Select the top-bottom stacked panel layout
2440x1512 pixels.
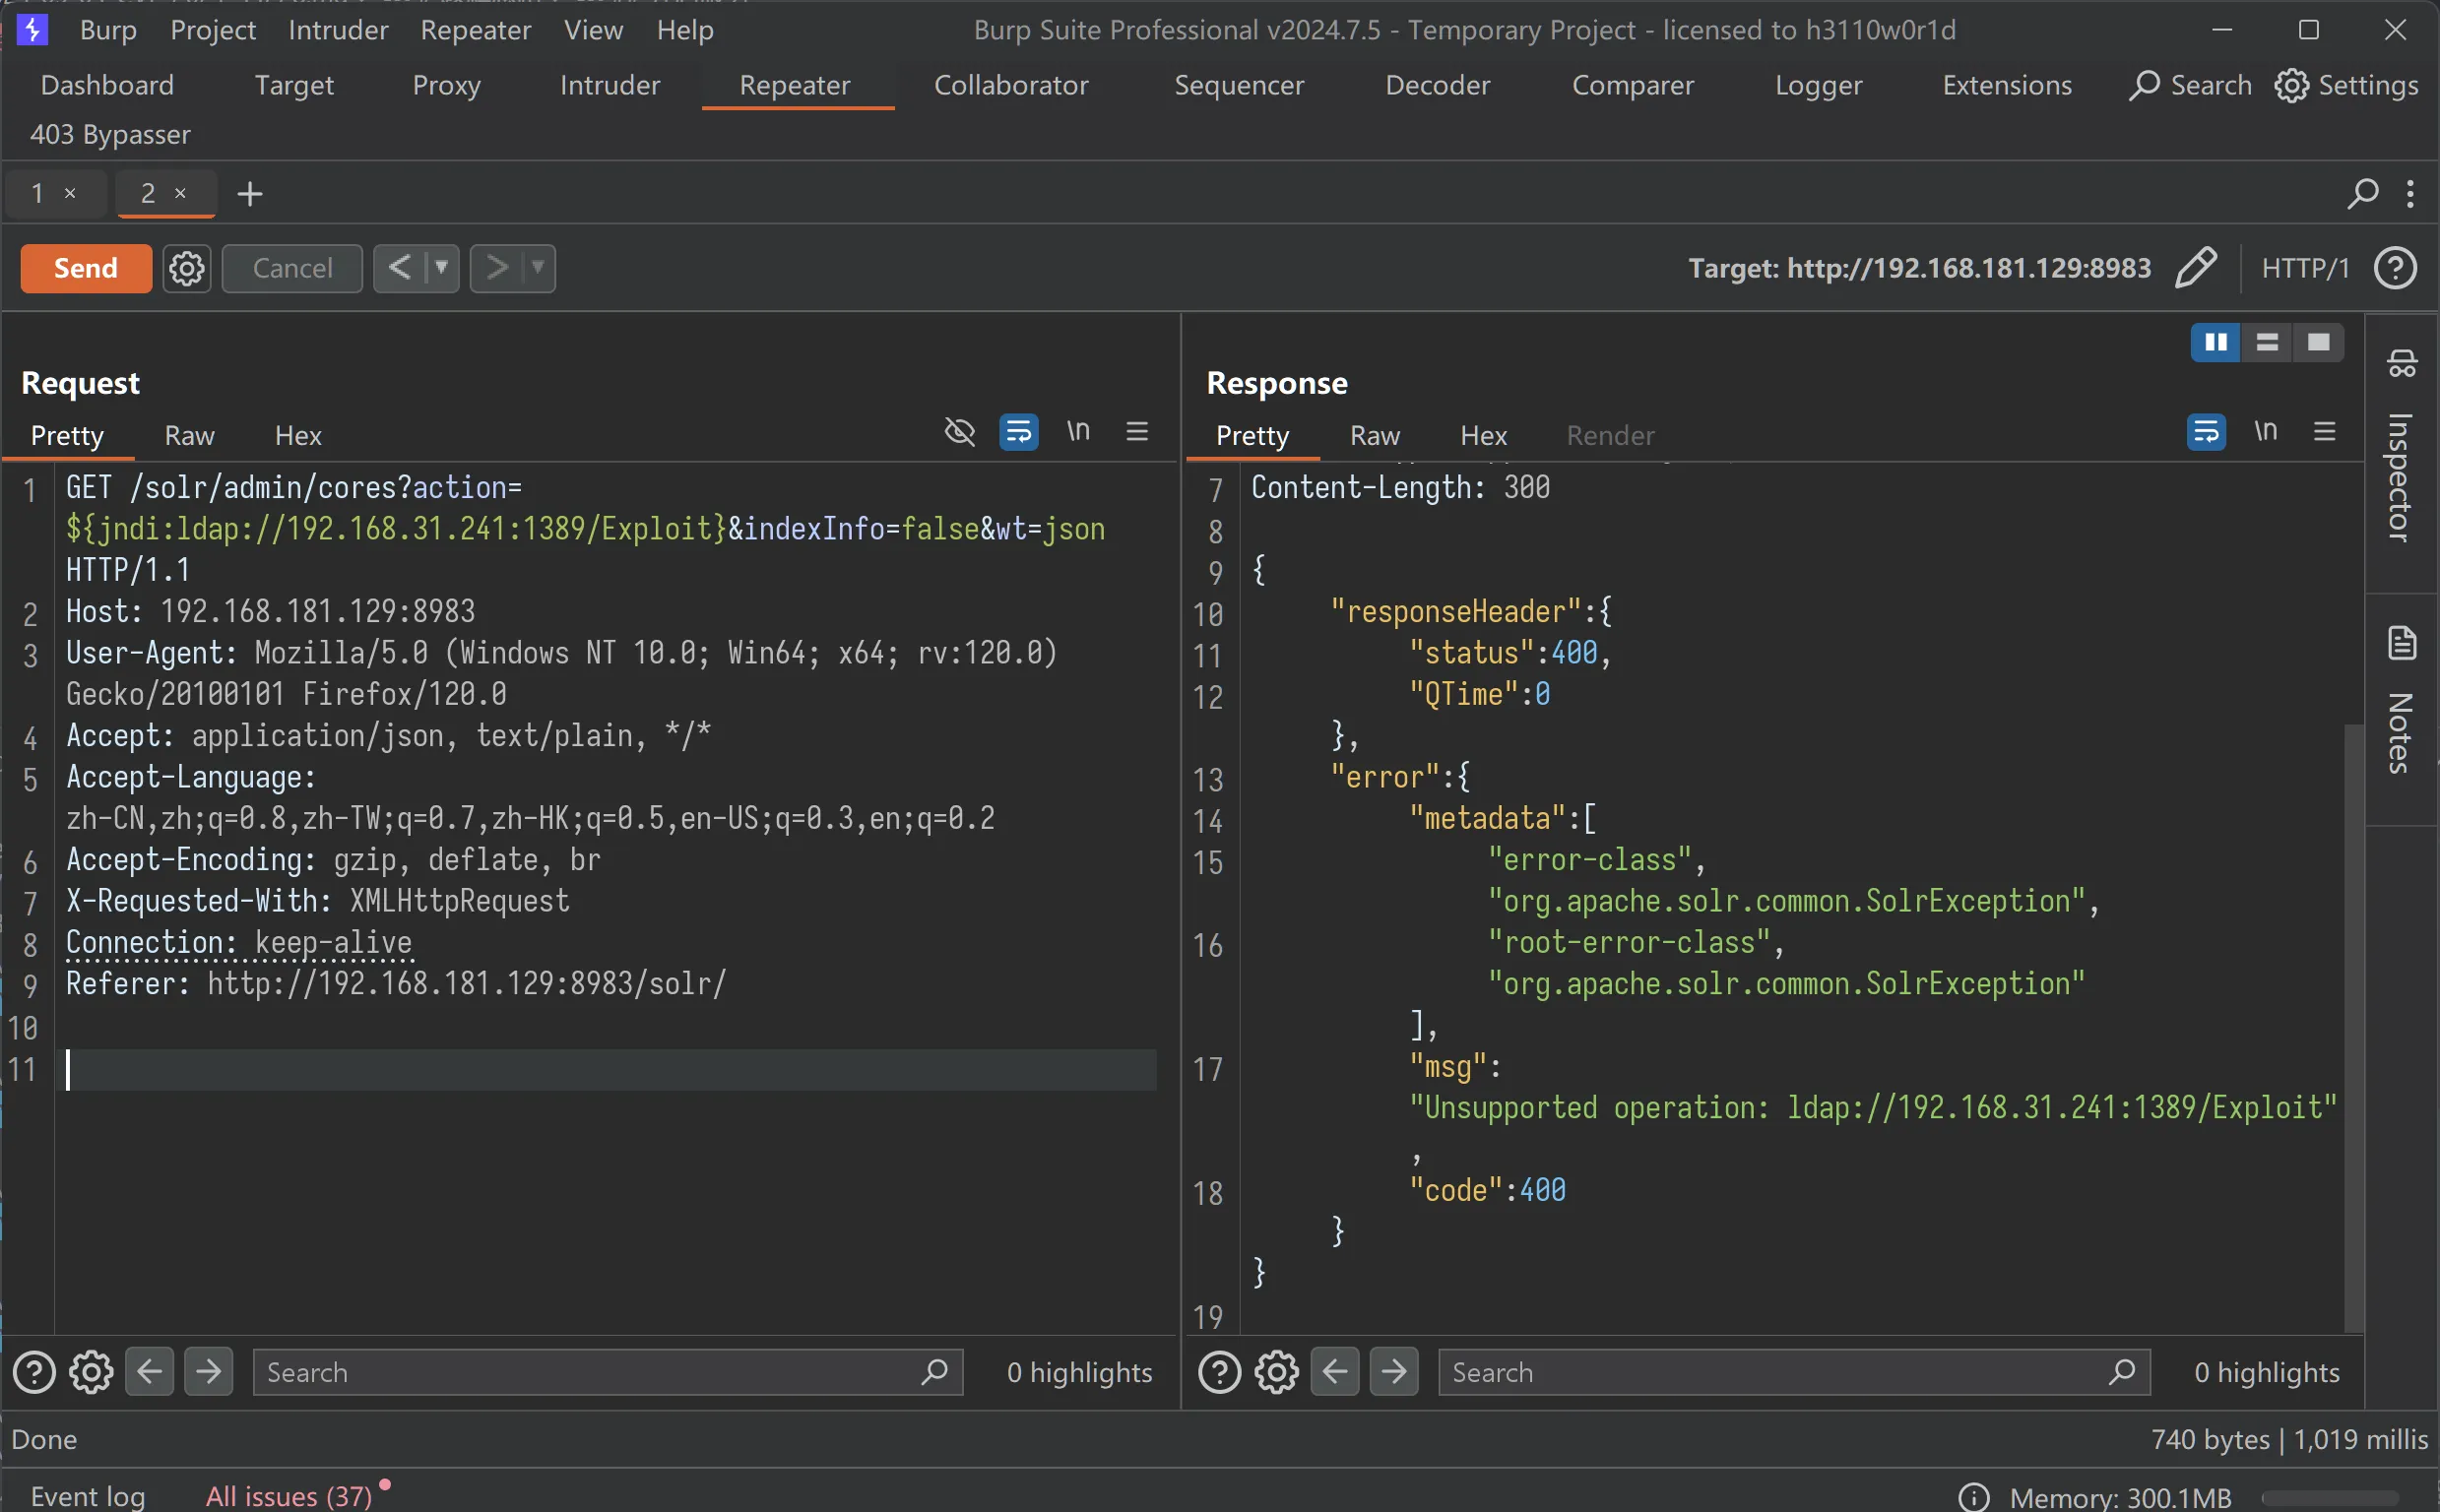pyautogui.click(x=2267, y=342)
